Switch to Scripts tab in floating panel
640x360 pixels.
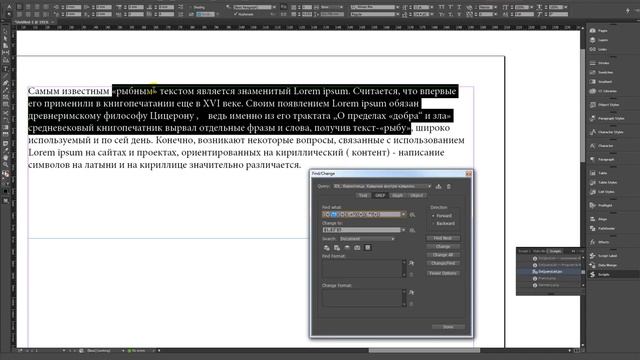[x=554, y=251]
